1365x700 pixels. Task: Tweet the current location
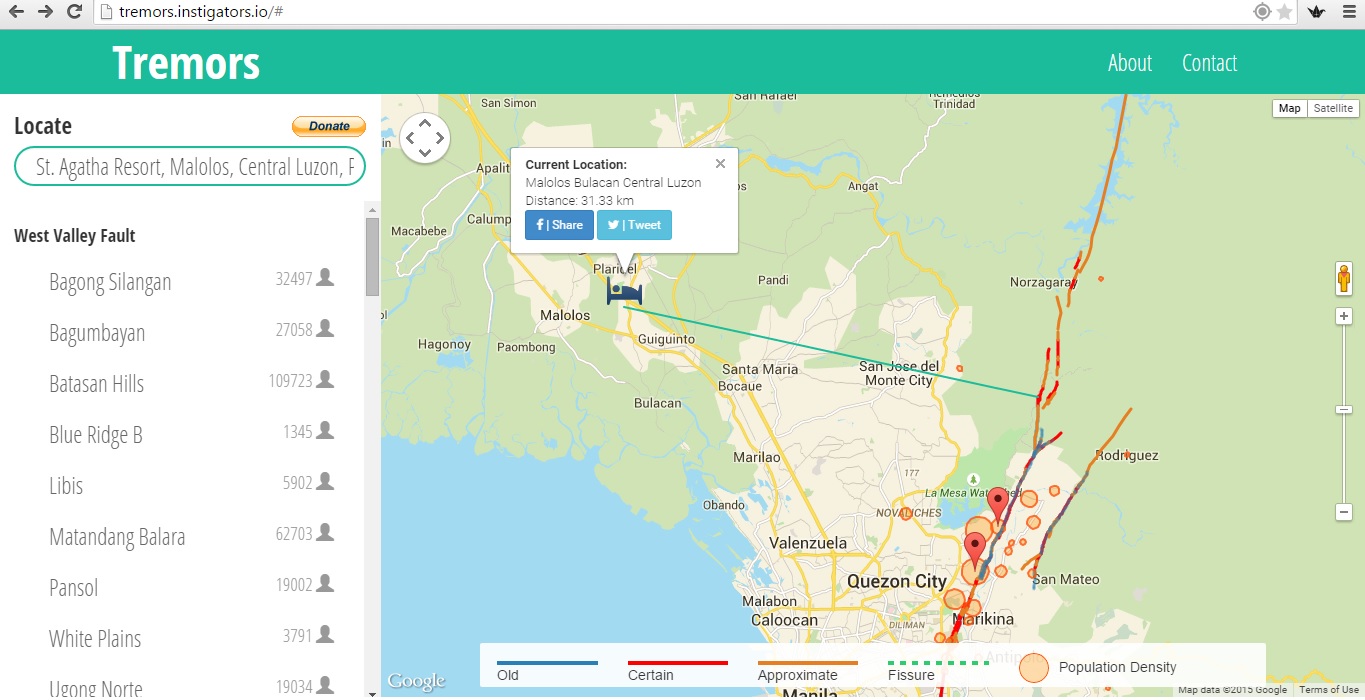click(634, 225)
